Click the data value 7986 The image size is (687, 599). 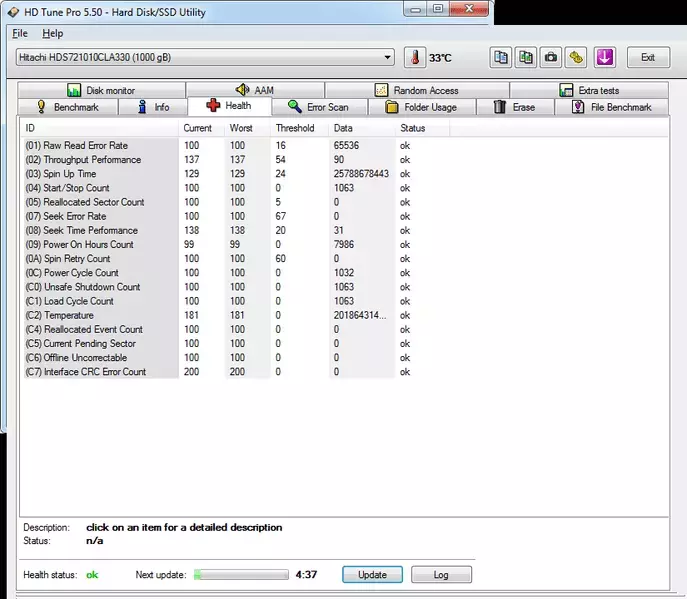click(344, 245)
